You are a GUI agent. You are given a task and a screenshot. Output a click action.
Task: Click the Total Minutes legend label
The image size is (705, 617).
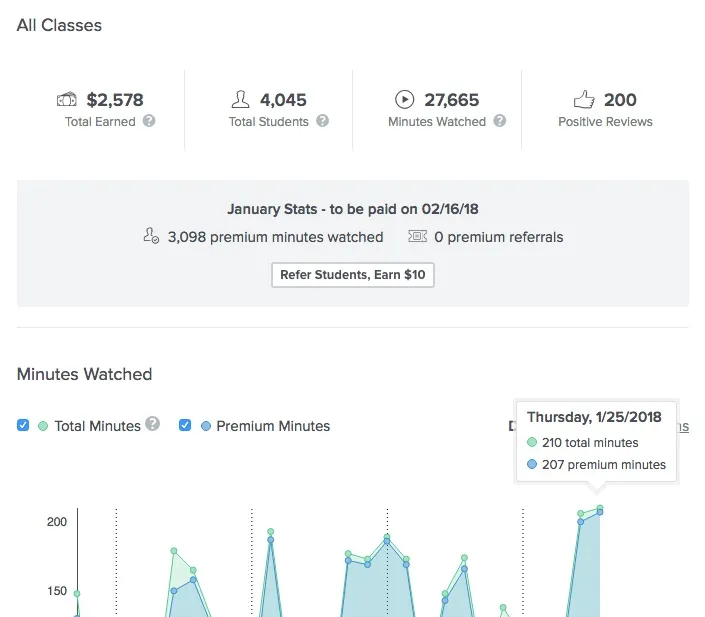pyautogui.click(x=98, y=426)
